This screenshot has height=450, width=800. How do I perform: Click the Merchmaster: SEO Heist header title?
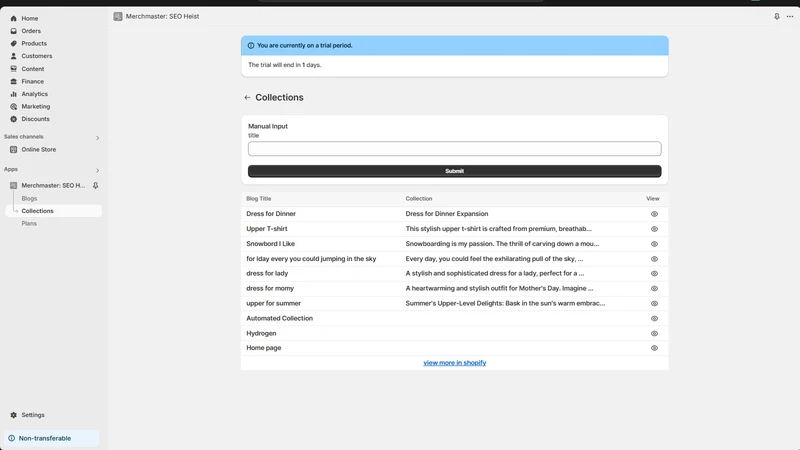163,16
